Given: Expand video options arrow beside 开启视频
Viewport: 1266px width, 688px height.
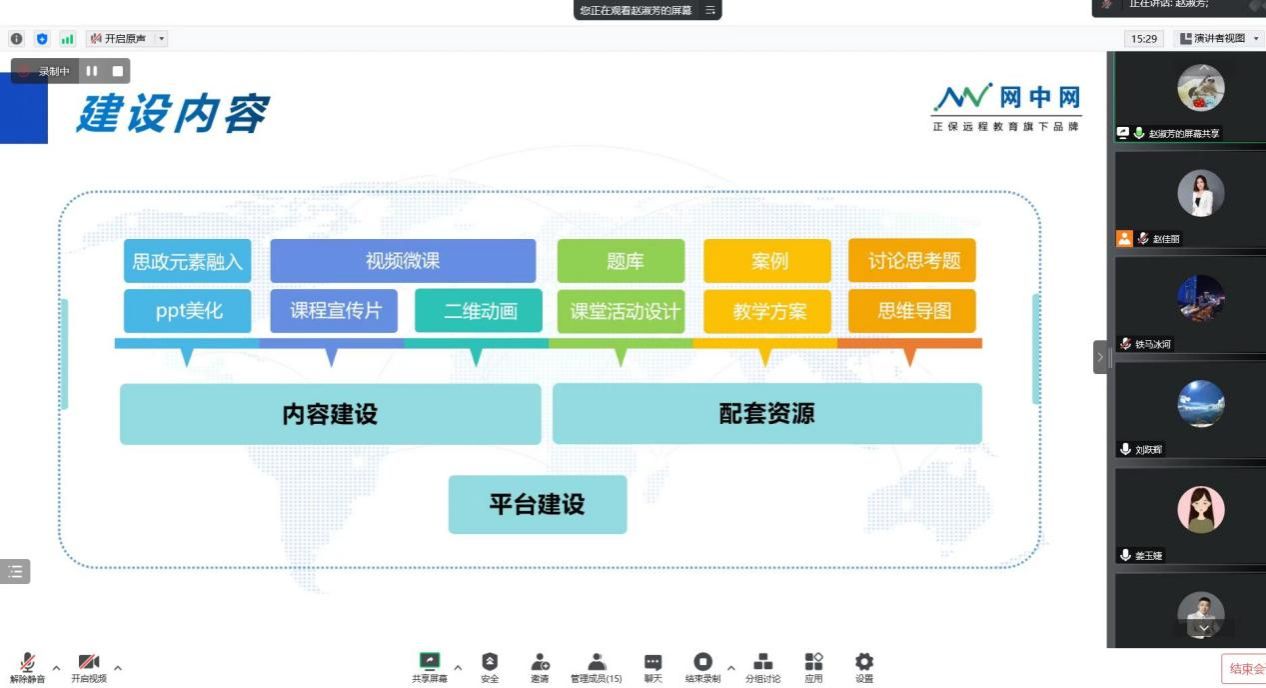Looking at the screenshot, I should pyautogui.click(x=118, y=668).
